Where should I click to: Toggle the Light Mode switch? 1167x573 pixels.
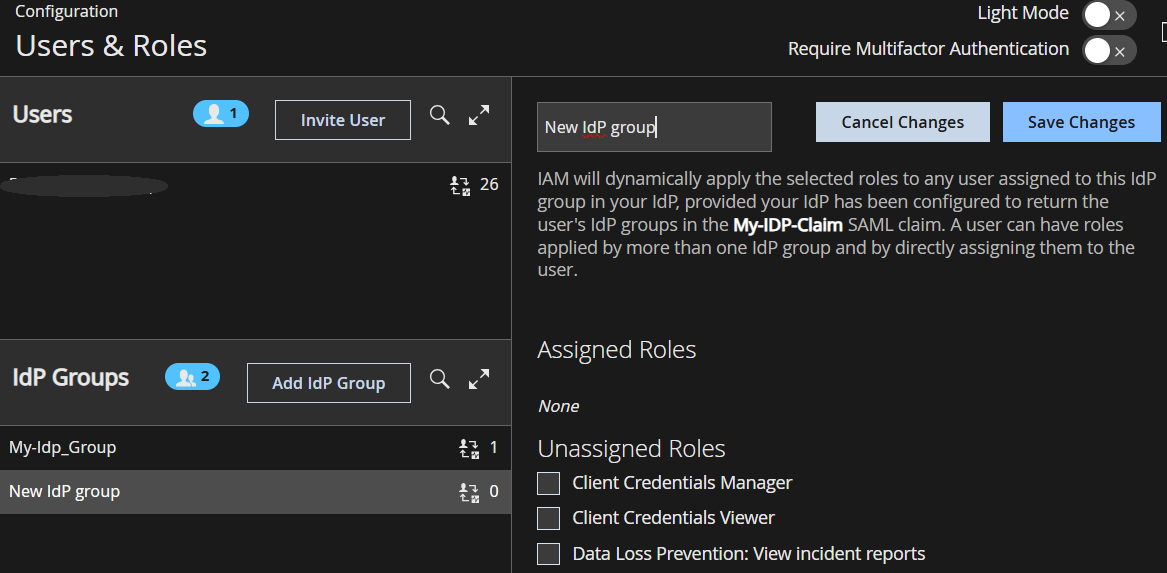click(1109, 15)
